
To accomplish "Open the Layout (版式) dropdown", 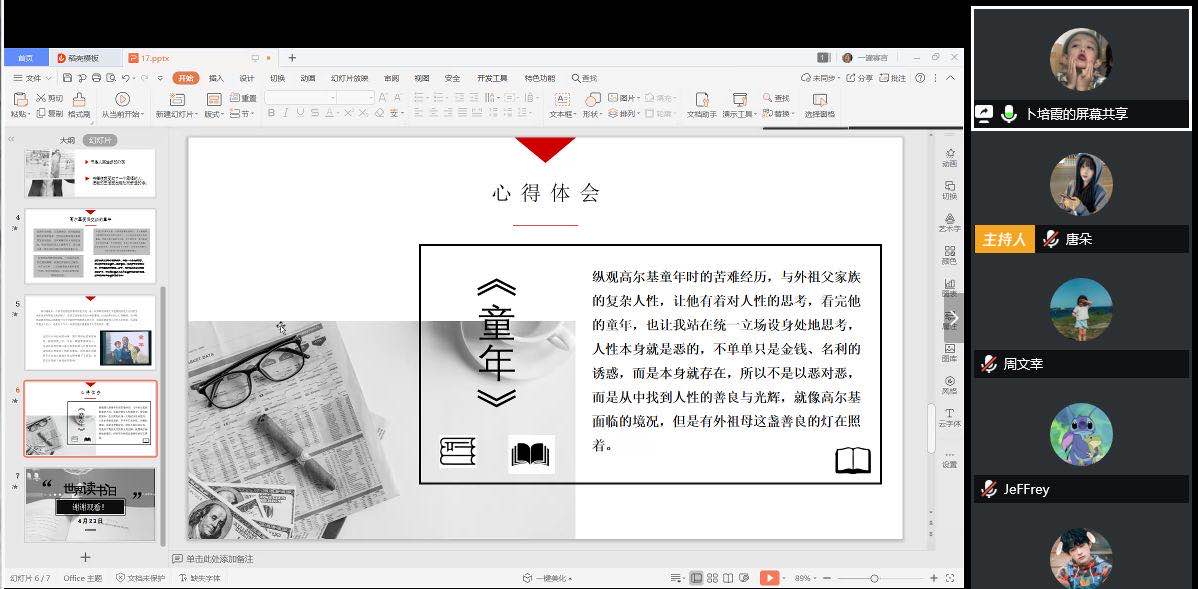I will coord(214,114).
